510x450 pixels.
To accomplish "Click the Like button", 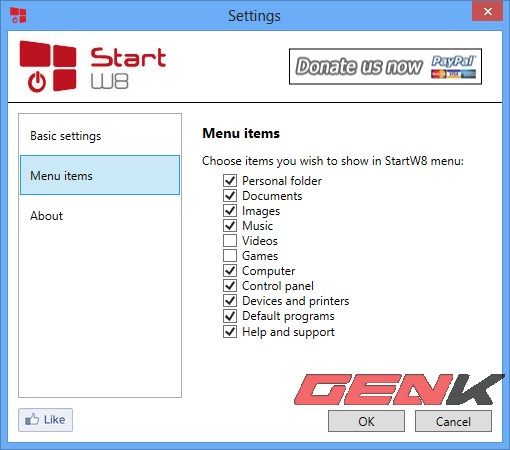I will pos(45,420).
